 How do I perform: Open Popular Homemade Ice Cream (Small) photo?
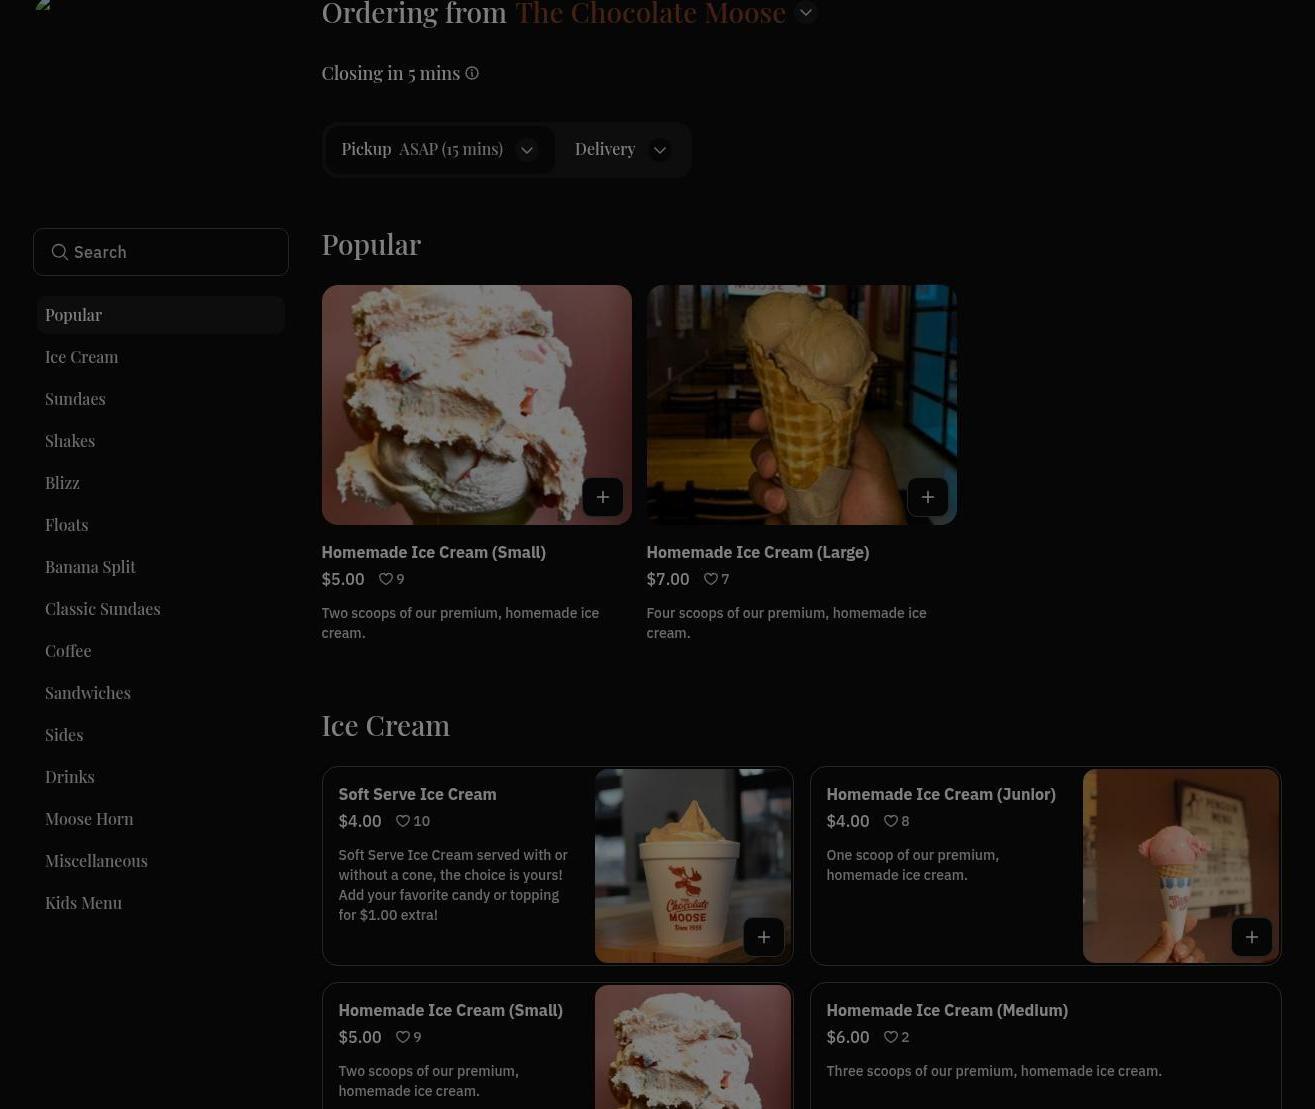pos(476,405)
